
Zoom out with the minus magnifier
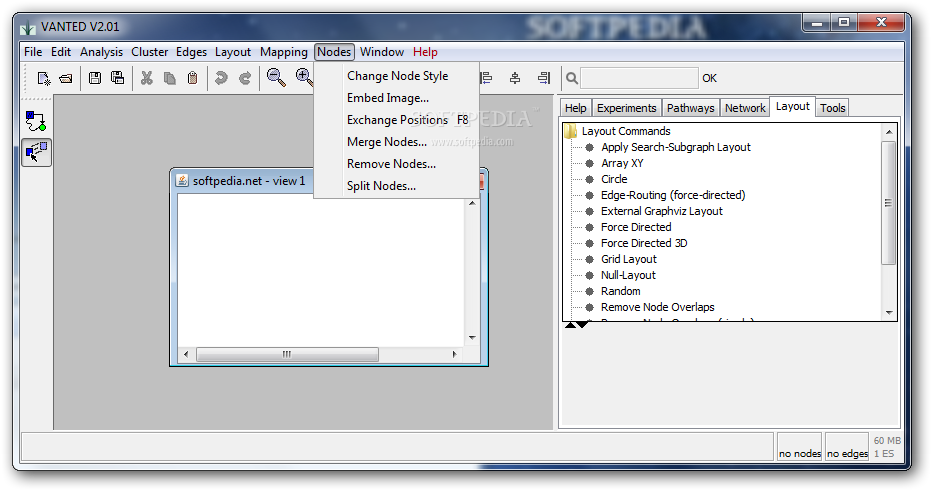(276, 77)
